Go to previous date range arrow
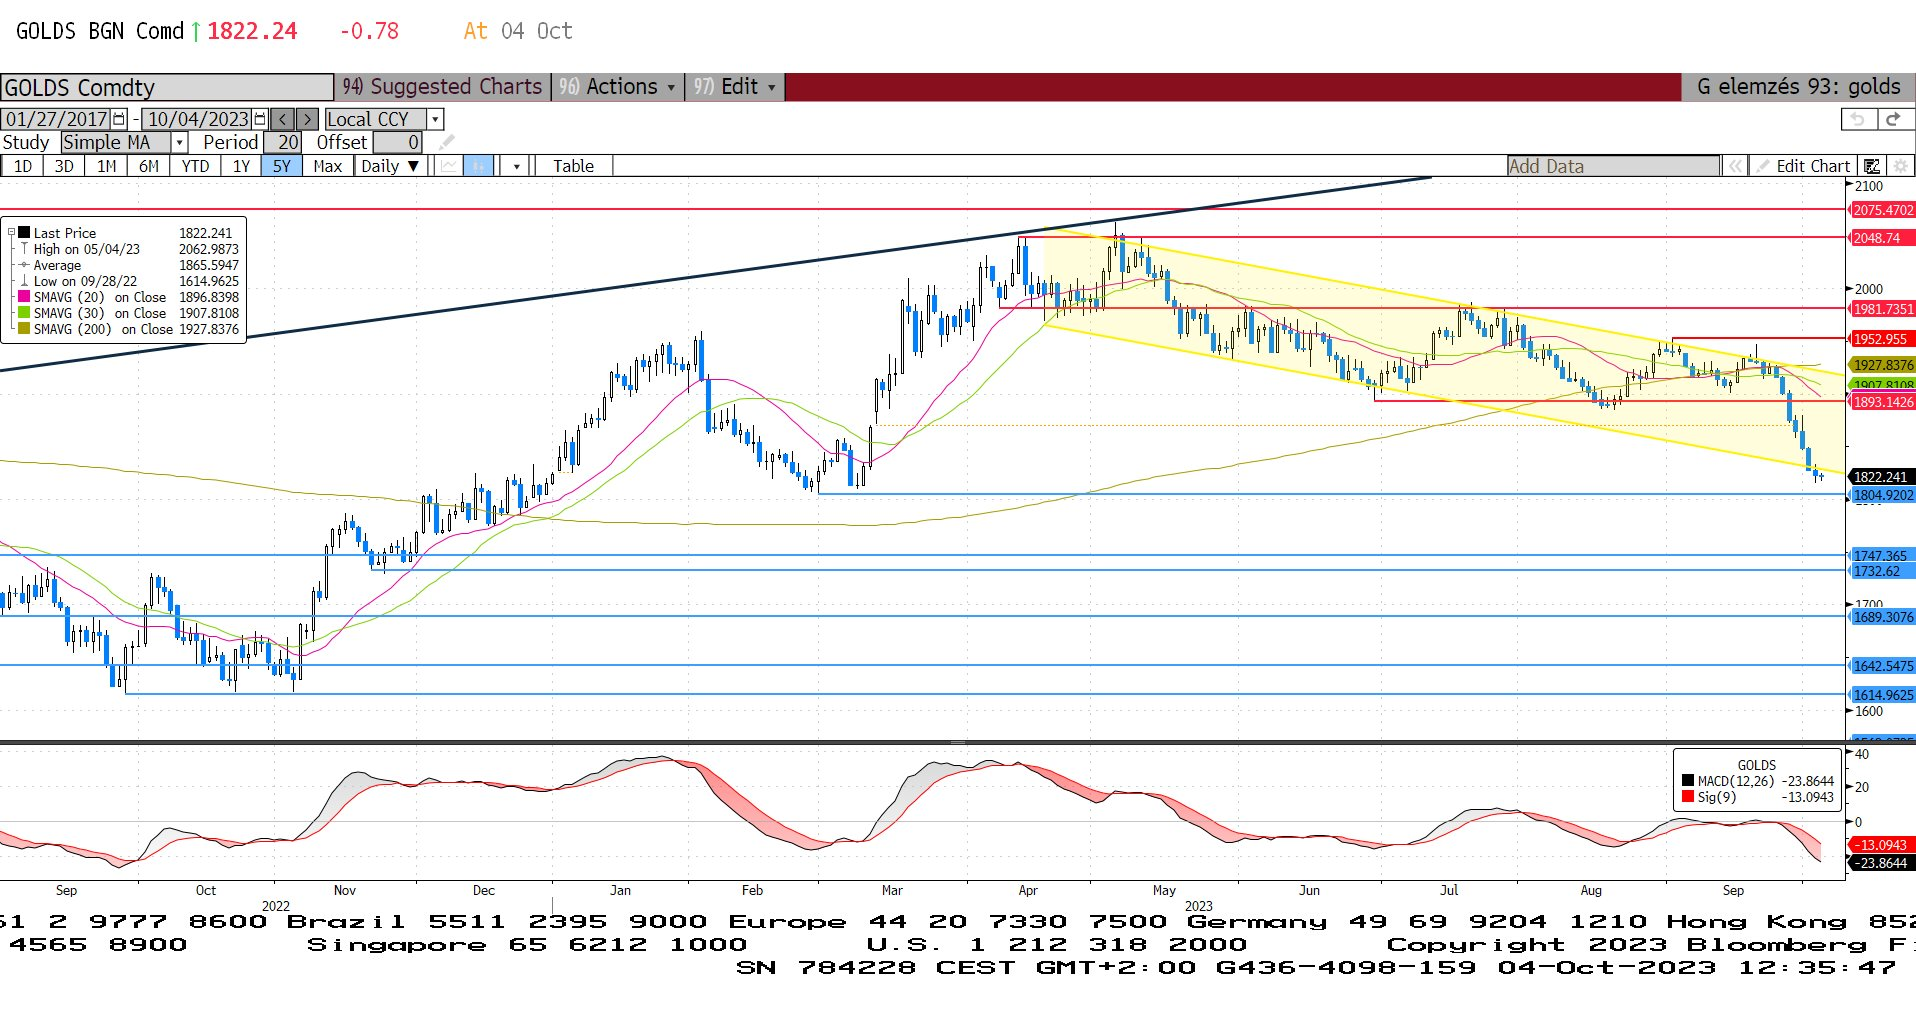Image resolution: width=1916 pixels, height=1023 pixels. tap(283, 119)
